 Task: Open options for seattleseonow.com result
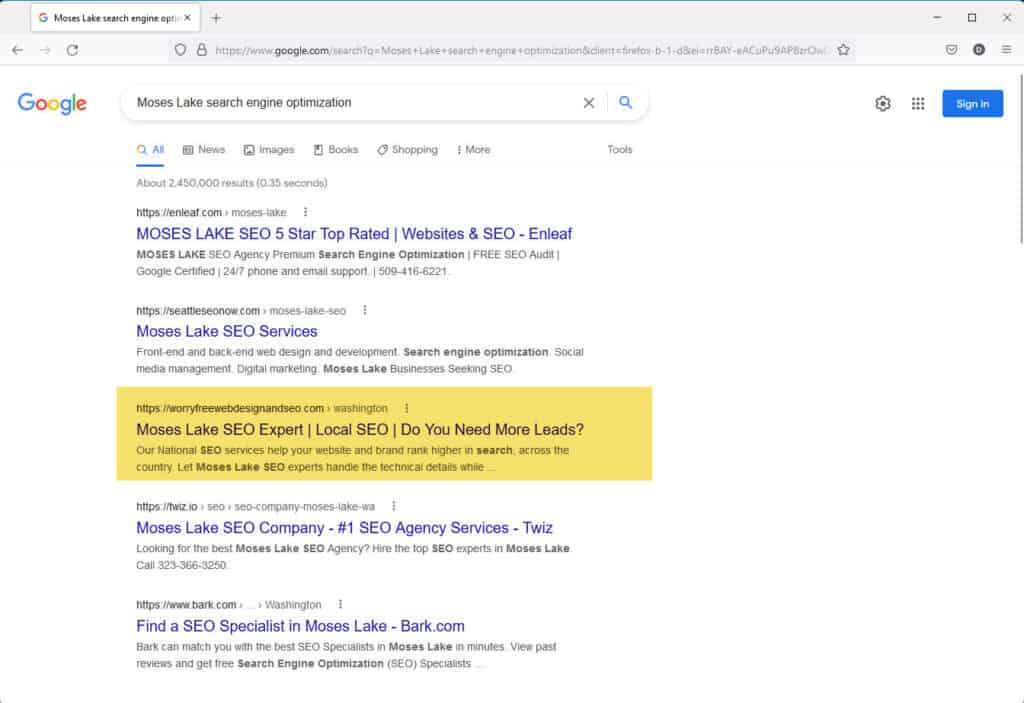(x=364, y=310)
